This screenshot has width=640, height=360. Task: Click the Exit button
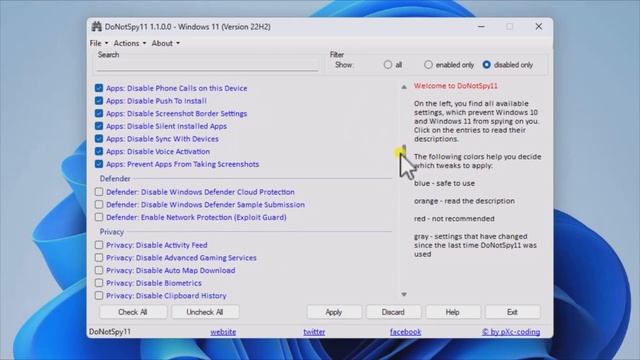[x=513, y=312]
